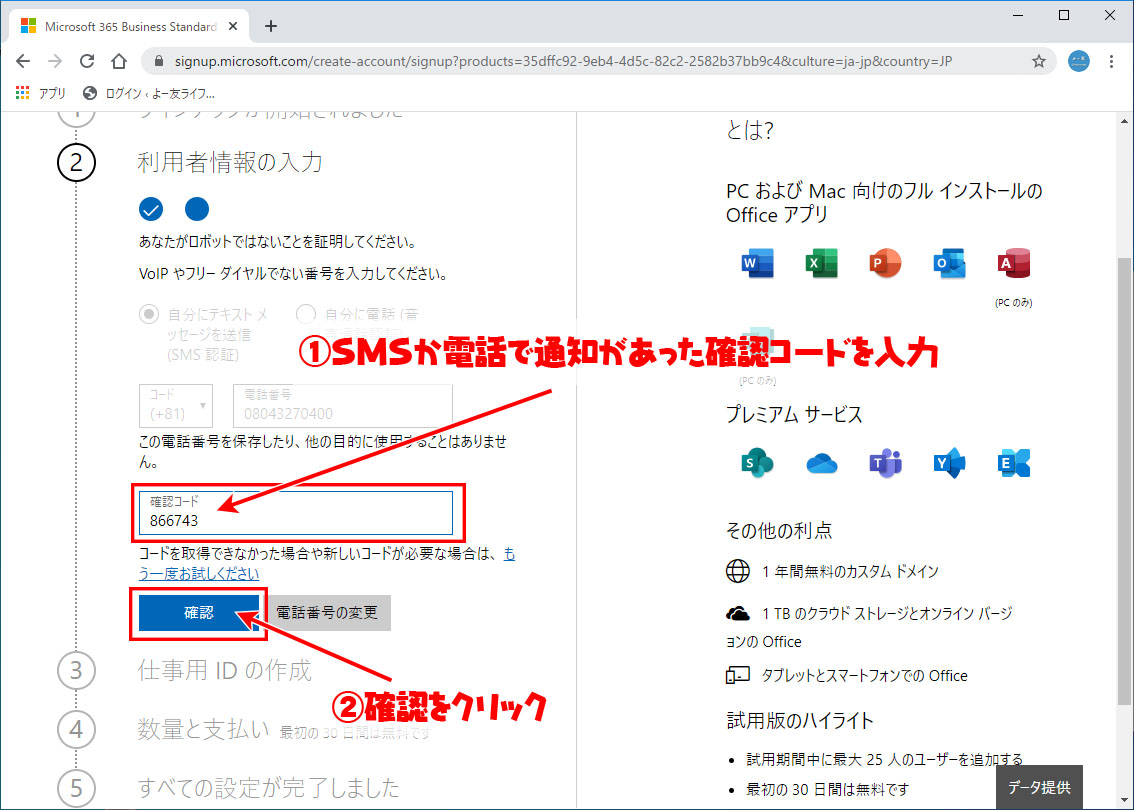The height and width of the screenshot is (810, 1134).
Task: Click the その他の利点 heading
Action: (779, 530)
